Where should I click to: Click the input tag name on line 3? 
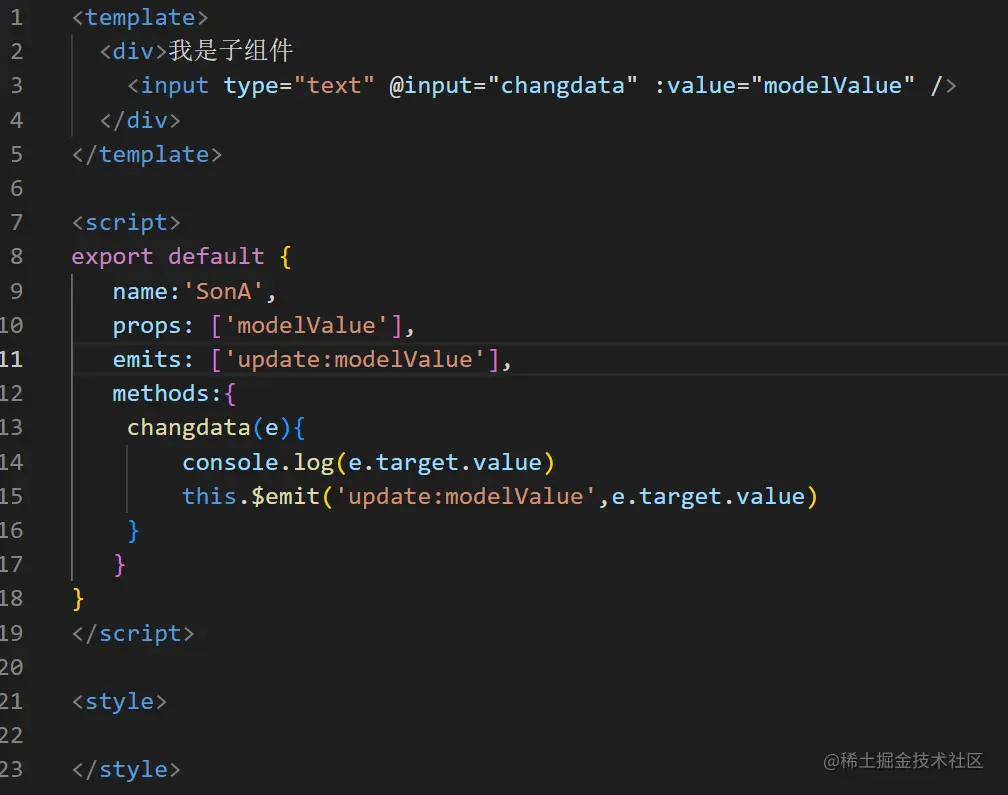(x=174, y=85)
